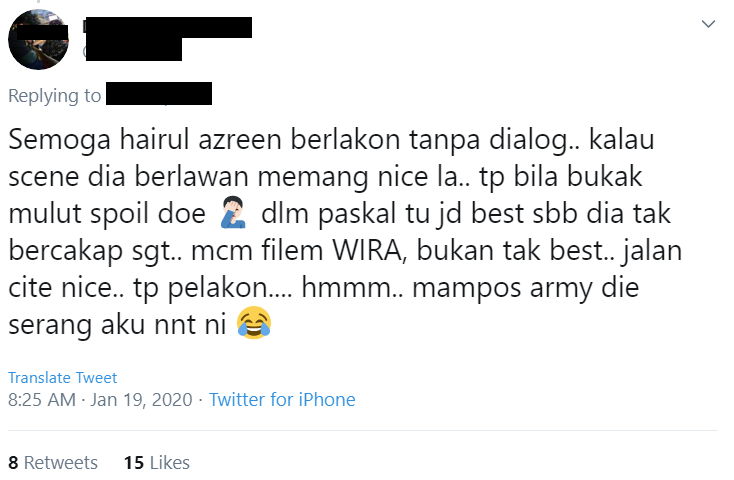734x480 pixels.
Task: Click the Twitter for iPhone source link
Action: [x=282, y=399]
